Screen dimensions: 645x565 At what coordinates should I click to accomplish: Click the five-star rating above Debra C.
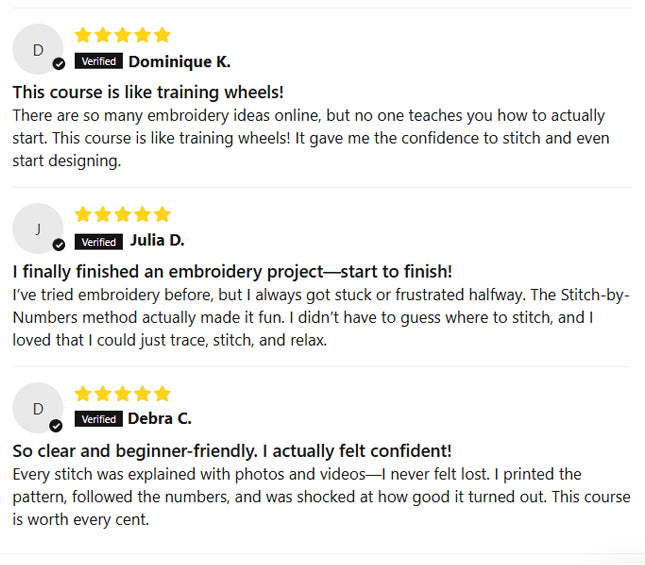(x=122, y=393)
